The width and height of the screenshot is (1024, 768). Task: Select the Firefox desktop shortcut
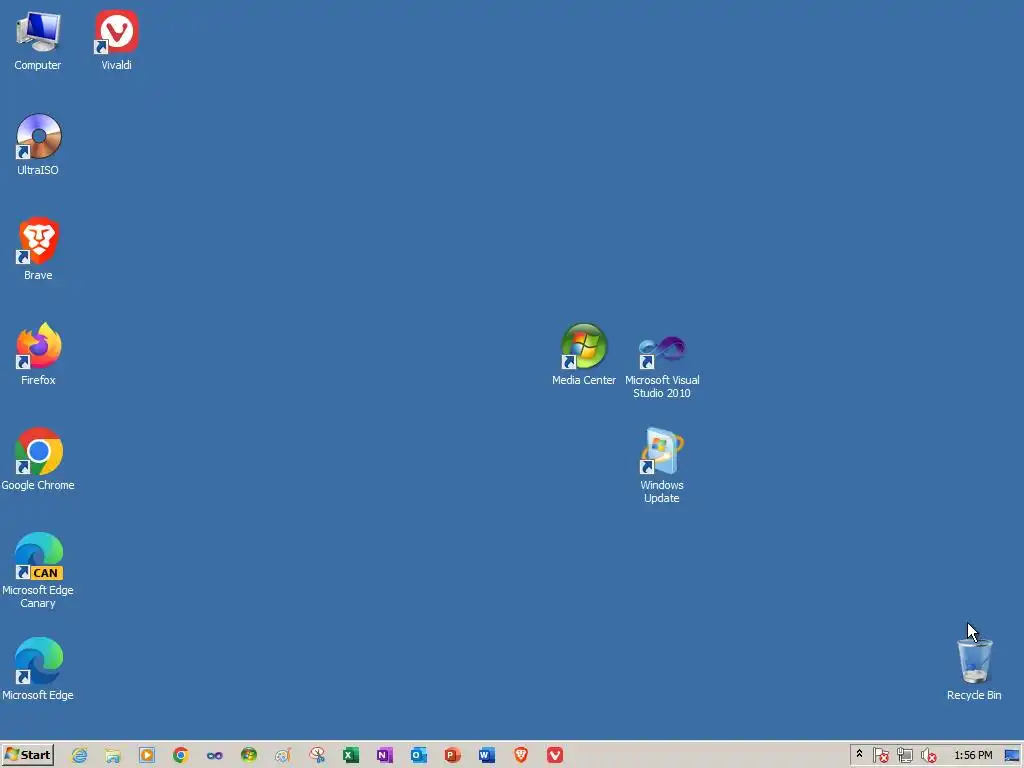38,354
